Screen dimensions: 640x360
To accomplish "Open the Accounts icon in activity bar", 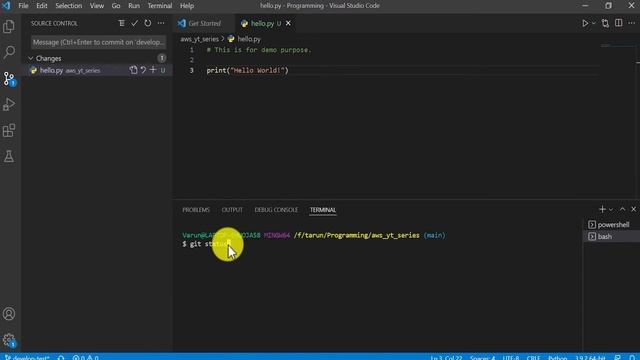I will (x=9, y=313).
